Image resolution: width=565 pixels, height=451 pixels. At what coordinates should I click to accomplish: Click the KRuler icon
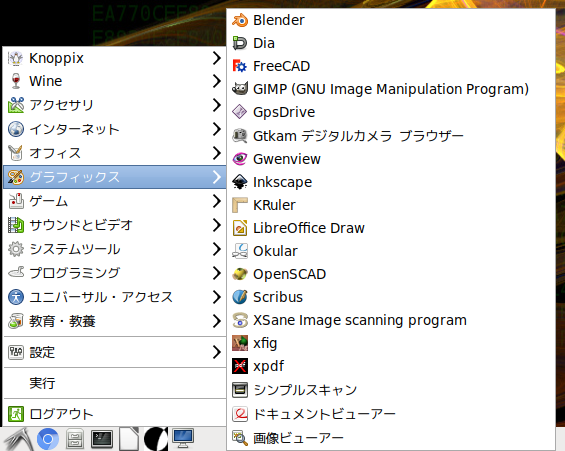(240, 205)
